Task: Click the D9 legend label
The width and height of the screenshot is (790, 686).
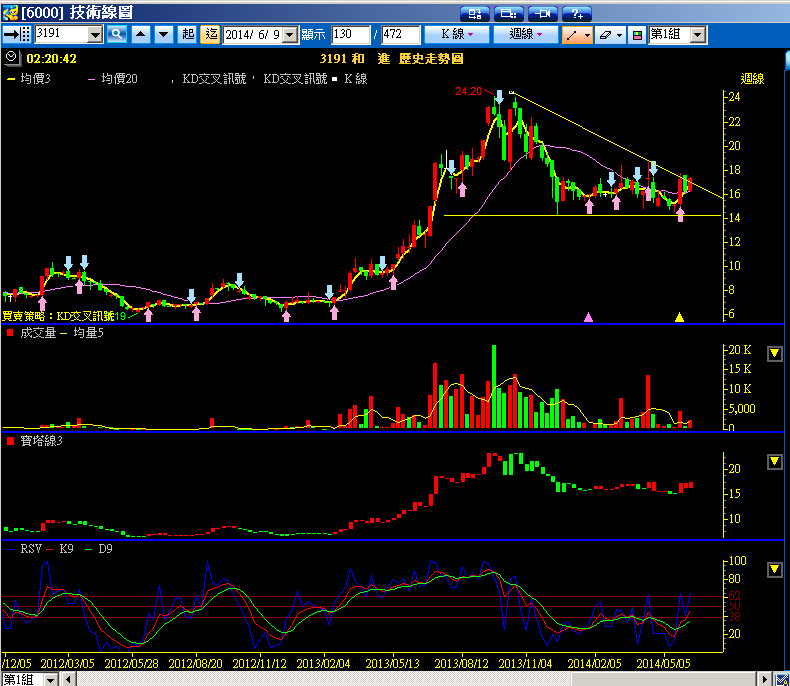Action: tap(105, 548)
